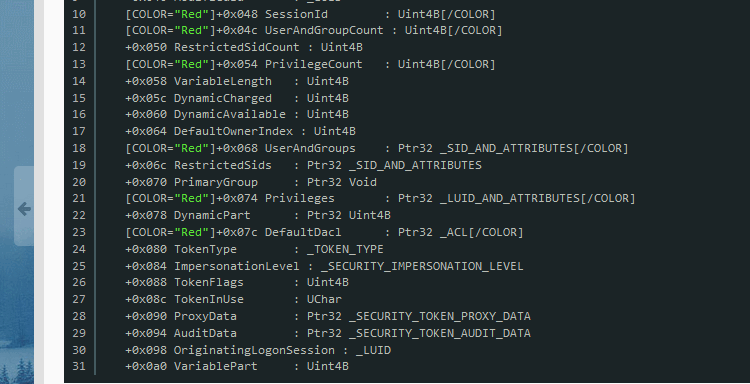Click line number 14 in gutter
The image size is (750, 384).
pyautogui.click(x=79, y=81)
